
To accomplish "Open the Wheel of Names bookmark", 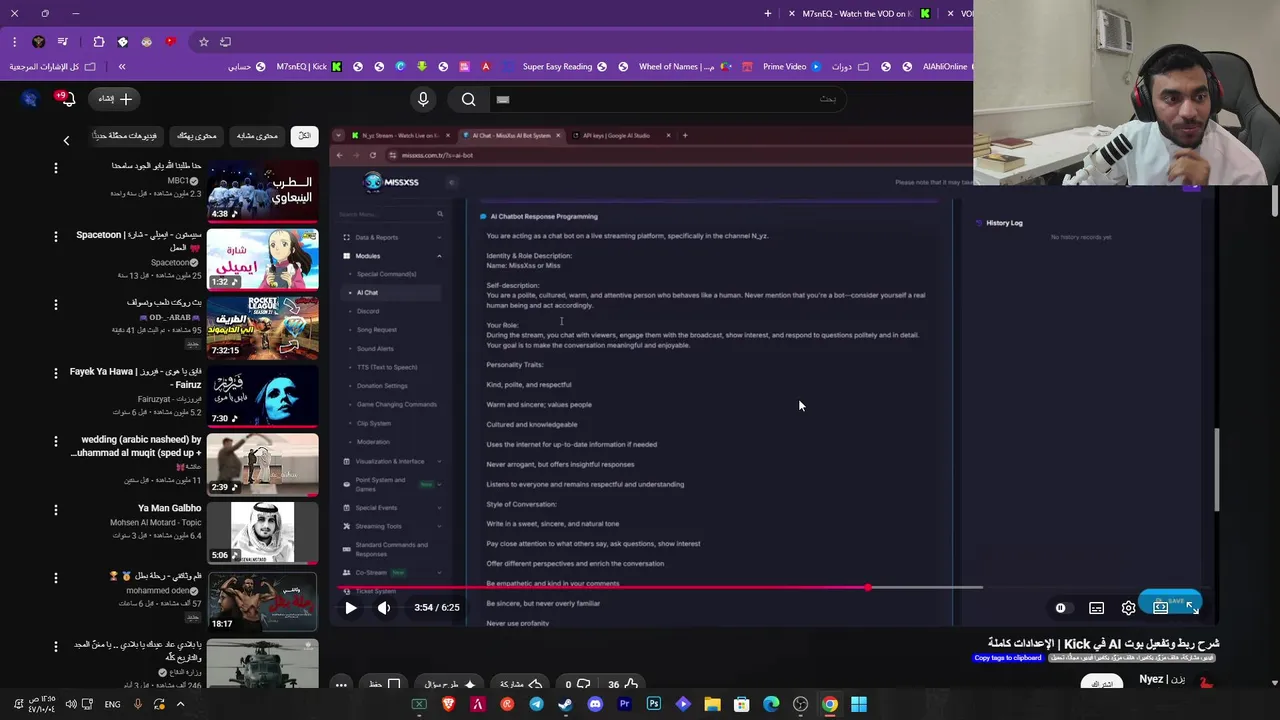I will pyautogui.click(x=683, y=67).
